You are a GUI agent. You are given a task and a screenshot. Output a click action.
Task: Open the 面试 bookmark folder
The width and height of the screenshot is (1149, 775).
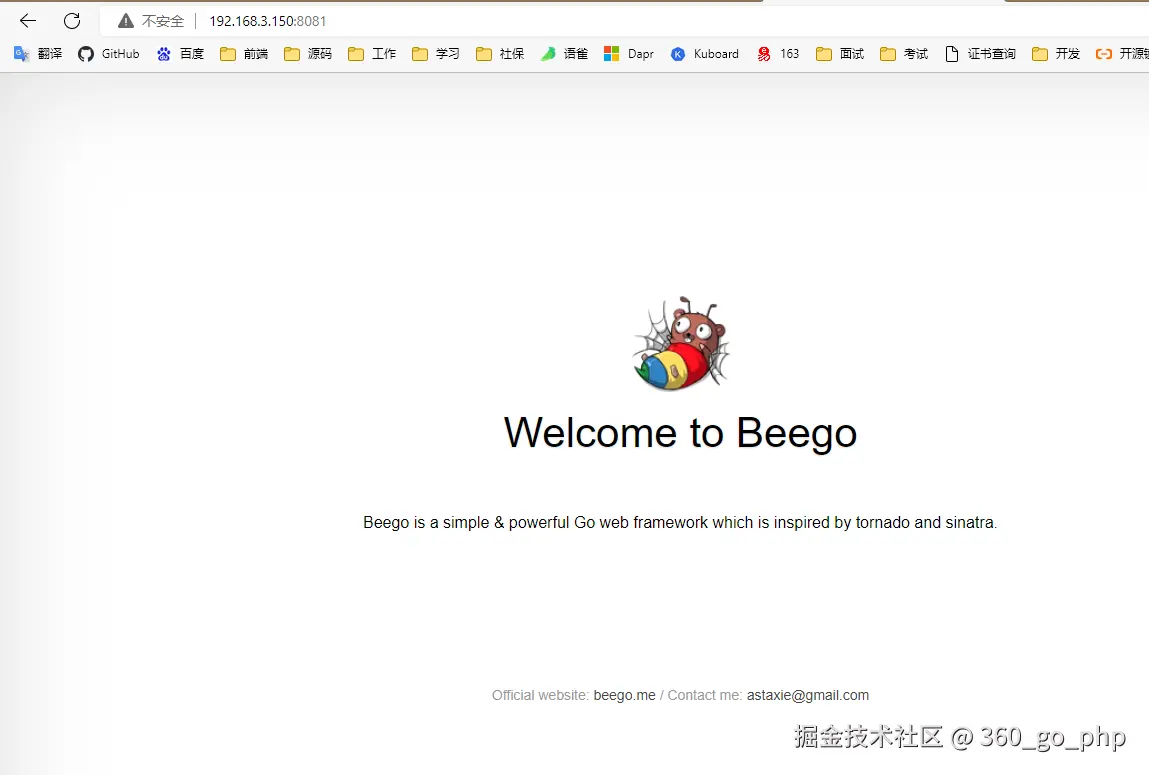coord(840,53)
